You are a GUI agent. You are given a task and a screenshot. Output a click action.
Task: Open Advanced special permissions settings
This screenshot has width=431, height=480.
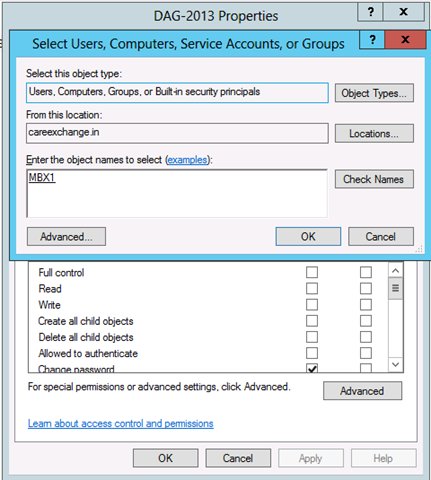(x=362, y=391)
